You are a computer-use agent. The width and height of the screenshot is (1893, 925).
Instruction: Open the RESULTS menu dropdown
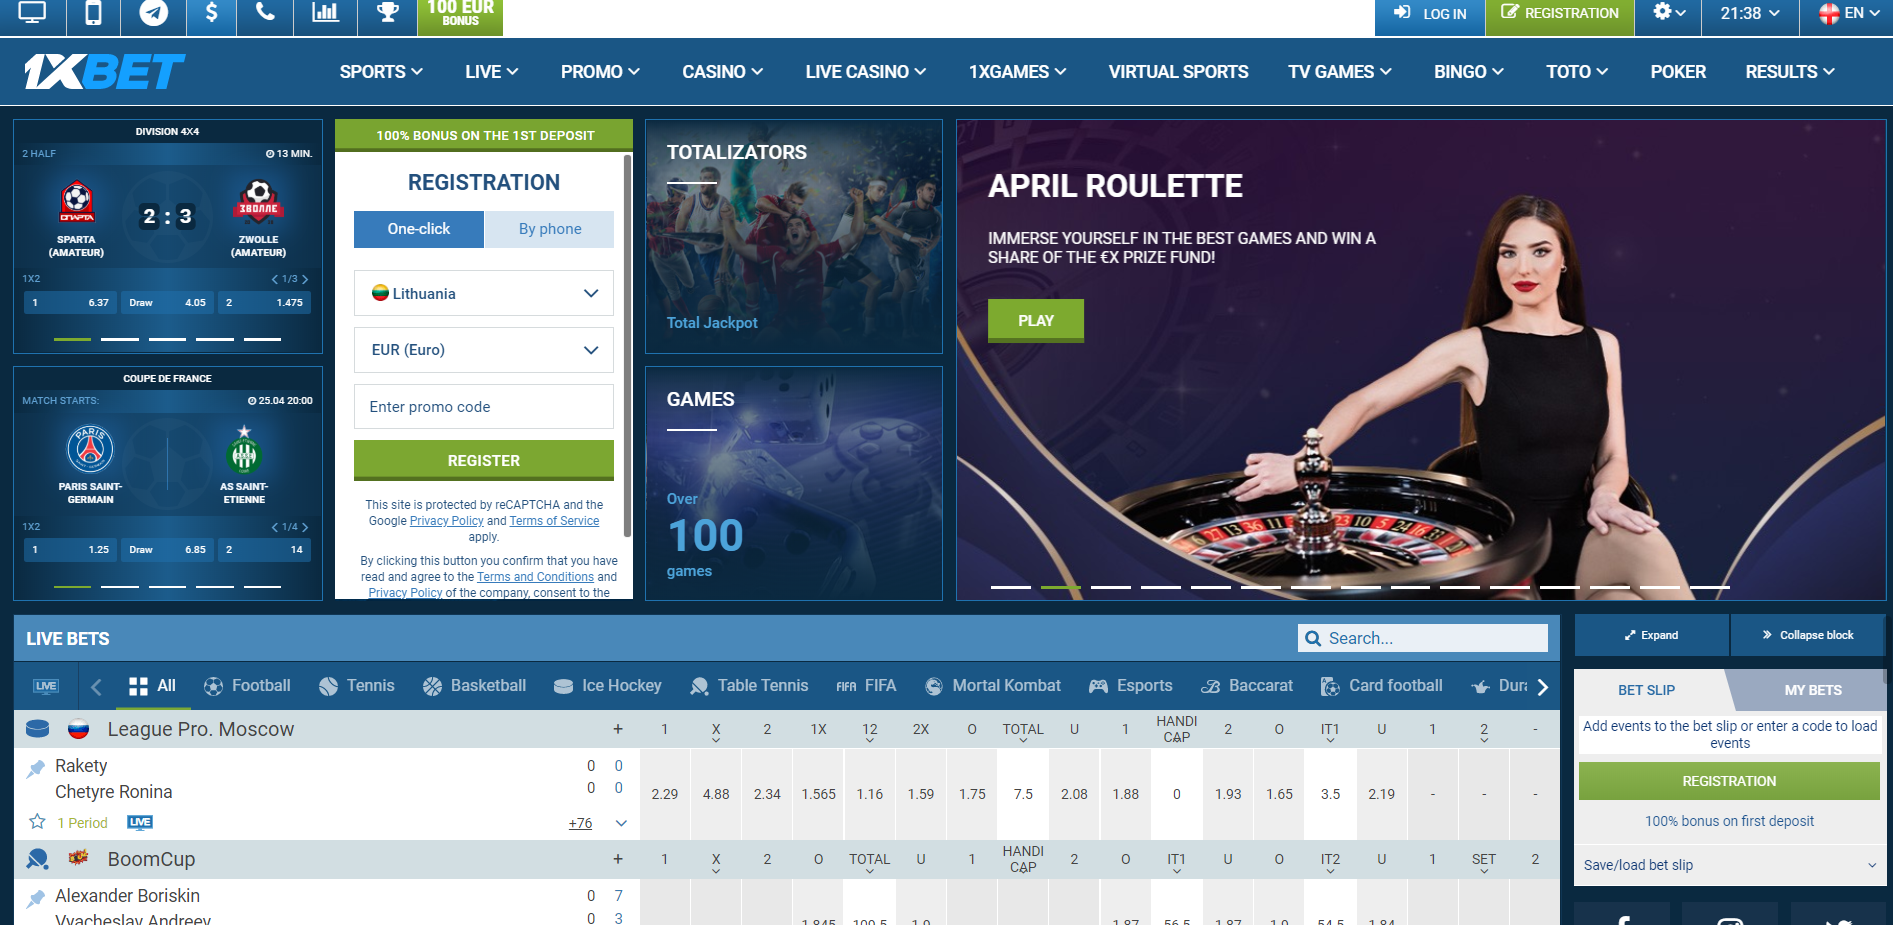(x=1790, y=72)
